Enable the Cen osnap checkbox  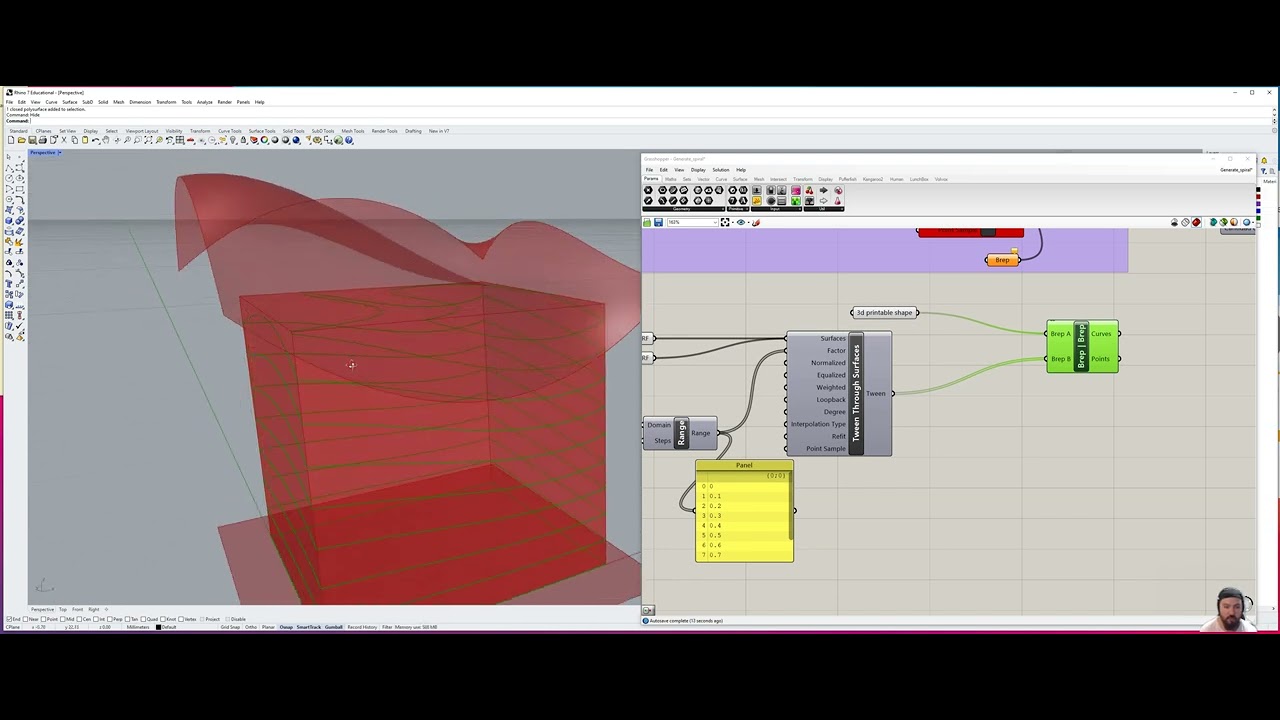79,619
